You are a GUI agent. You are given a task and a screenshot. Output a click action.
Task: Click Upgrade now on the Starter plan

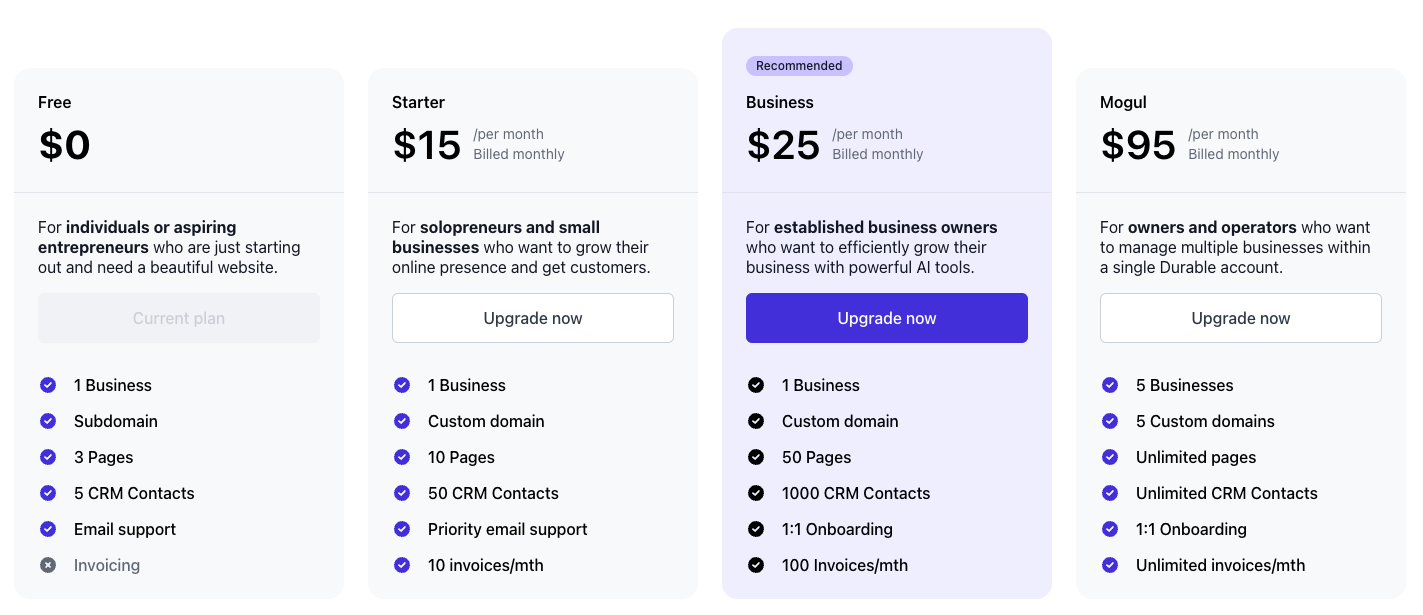[x=533, y=318]
